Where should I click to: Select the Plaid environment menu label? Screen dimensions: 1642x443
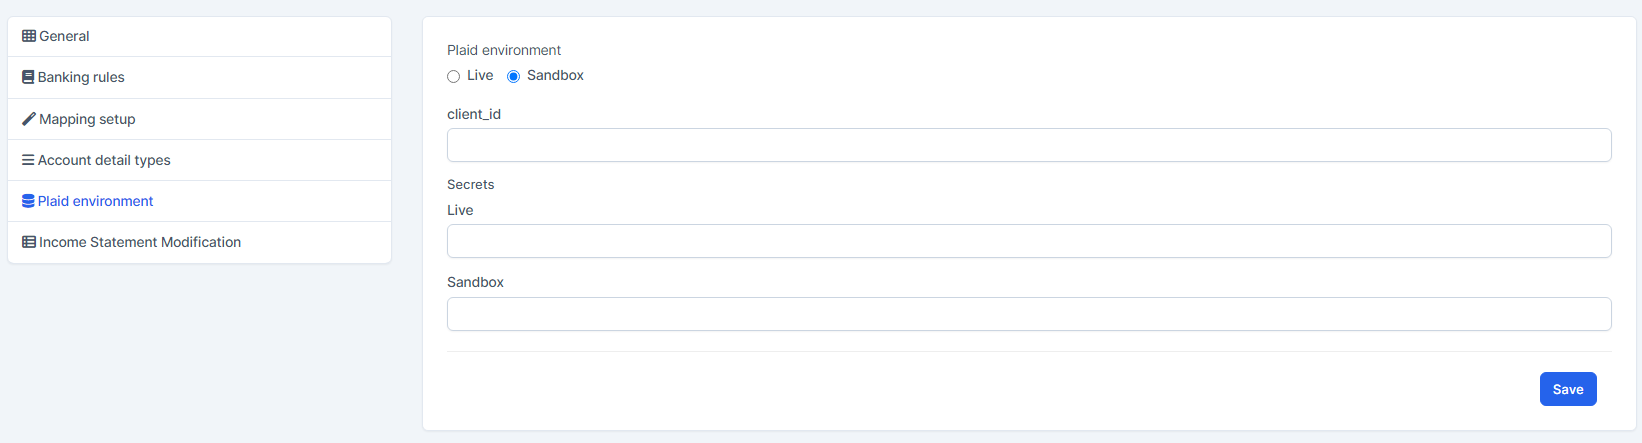pos(96,201)
